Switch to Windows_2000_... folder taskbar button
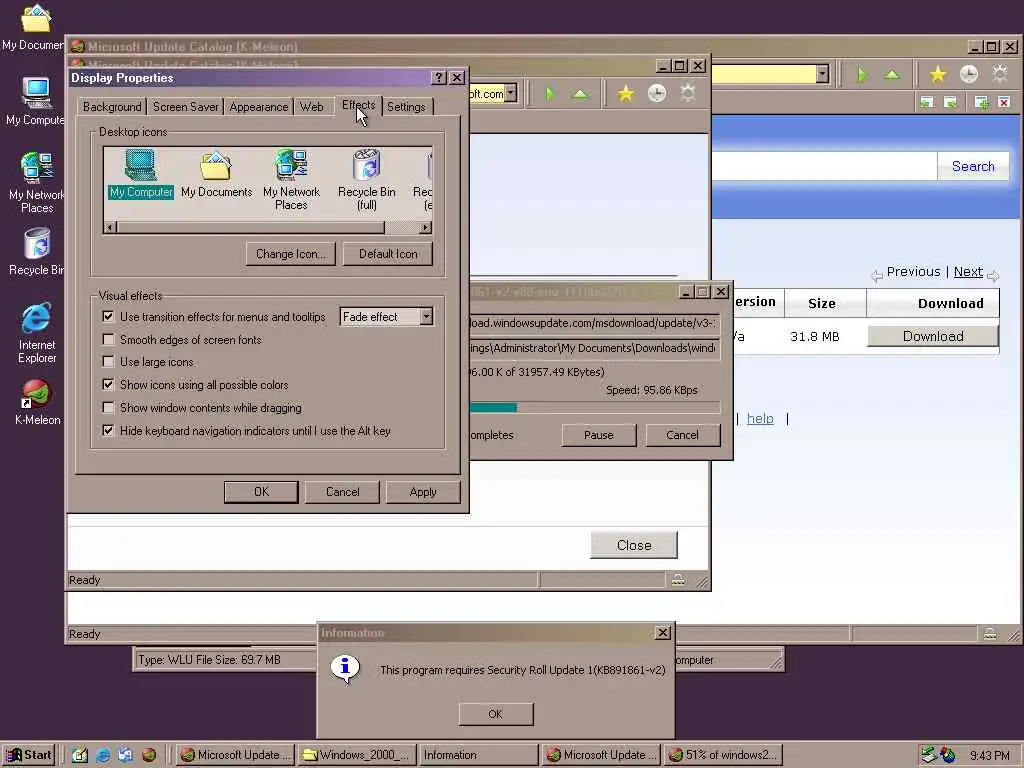The width and height of the screenshot is (1024, 768). (357, 755)
